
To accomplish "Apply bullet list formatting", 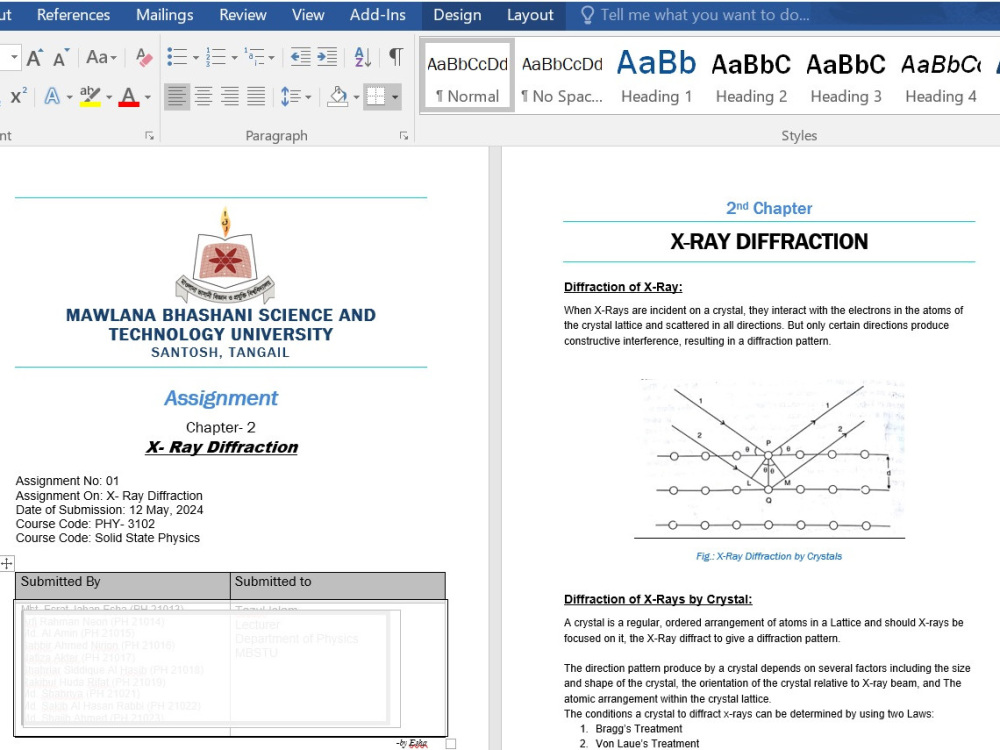I will tap(177, 57).
